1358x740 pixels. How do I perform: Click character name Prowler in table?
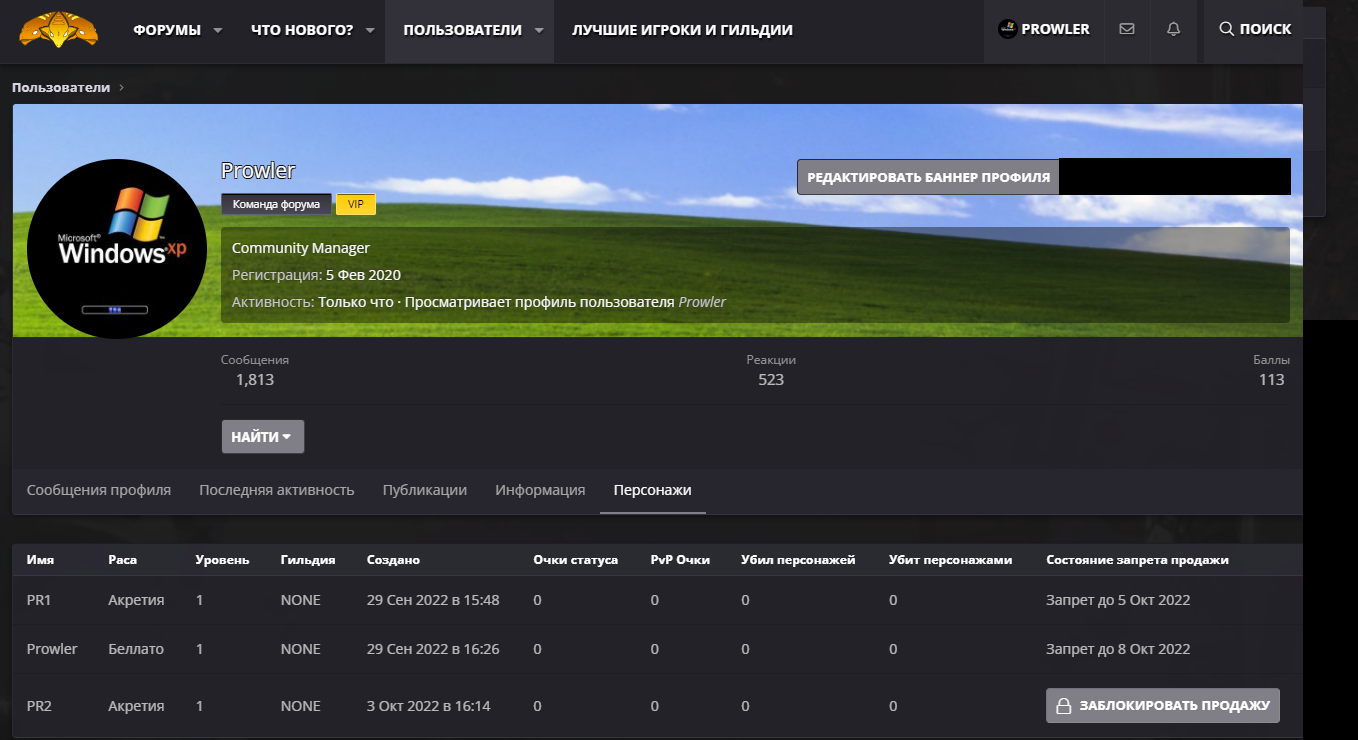(x=52, y=649)
